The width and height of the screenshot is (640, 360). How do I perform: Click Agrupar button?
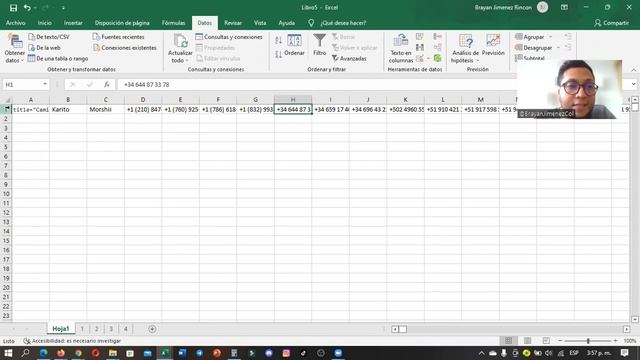(530, 37)
